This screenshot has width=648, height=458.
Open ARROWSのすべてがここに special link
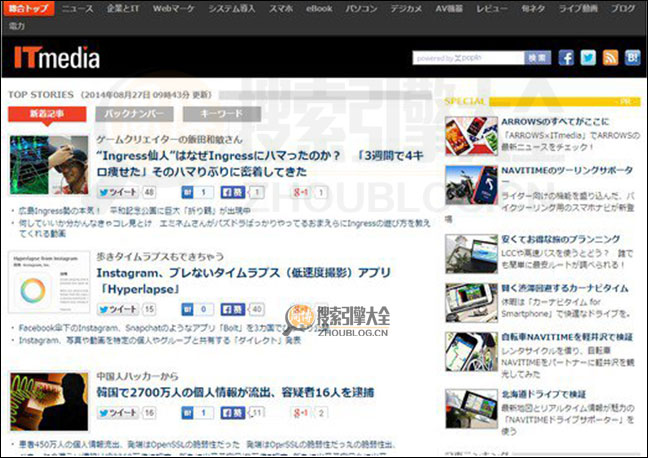pos(555,122)
